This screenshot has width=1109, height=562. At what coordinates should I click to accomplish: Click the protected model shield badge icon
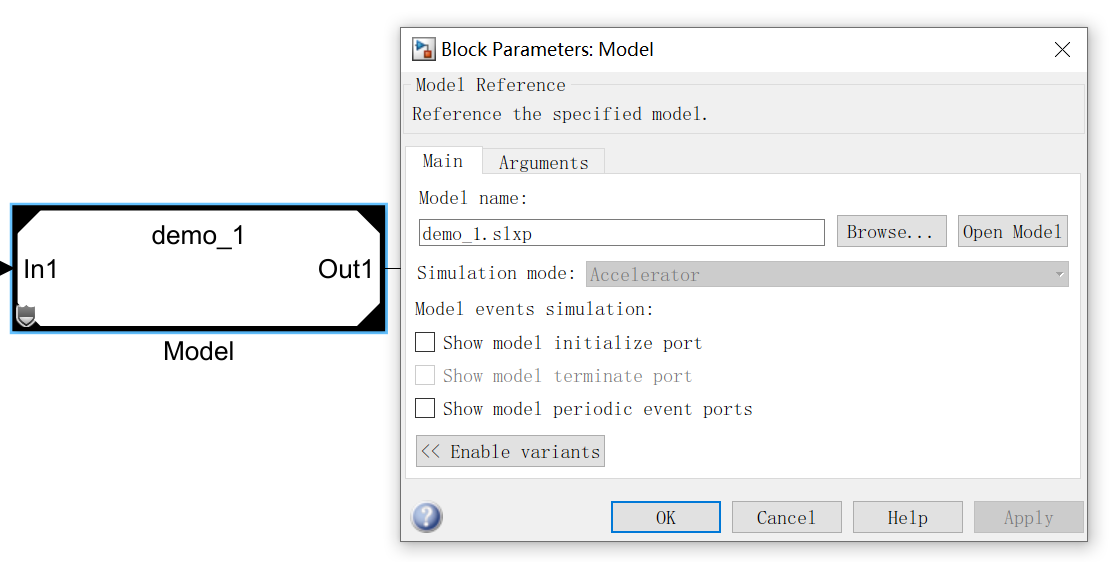point(27,317)
